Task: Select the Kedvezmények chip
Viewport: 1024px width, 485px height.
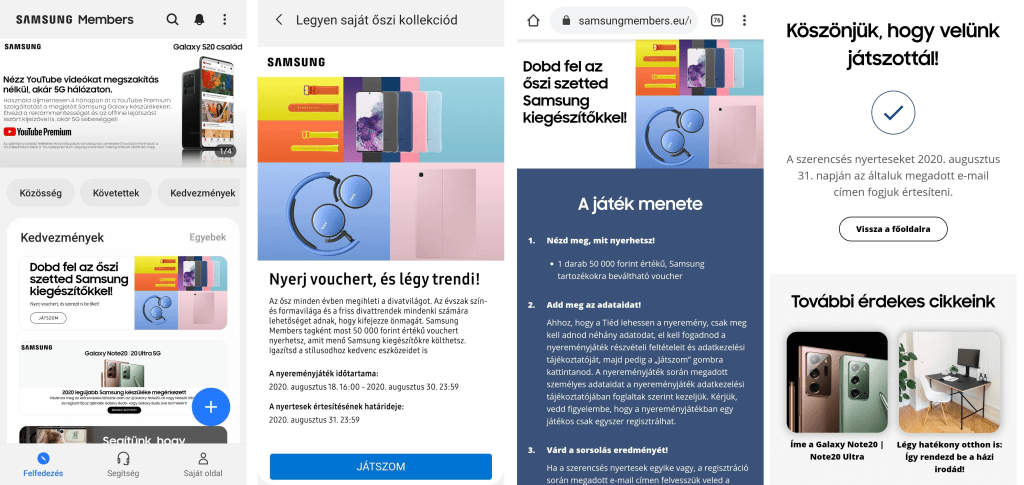Action: pyautogui.click(x=199, y=193)
